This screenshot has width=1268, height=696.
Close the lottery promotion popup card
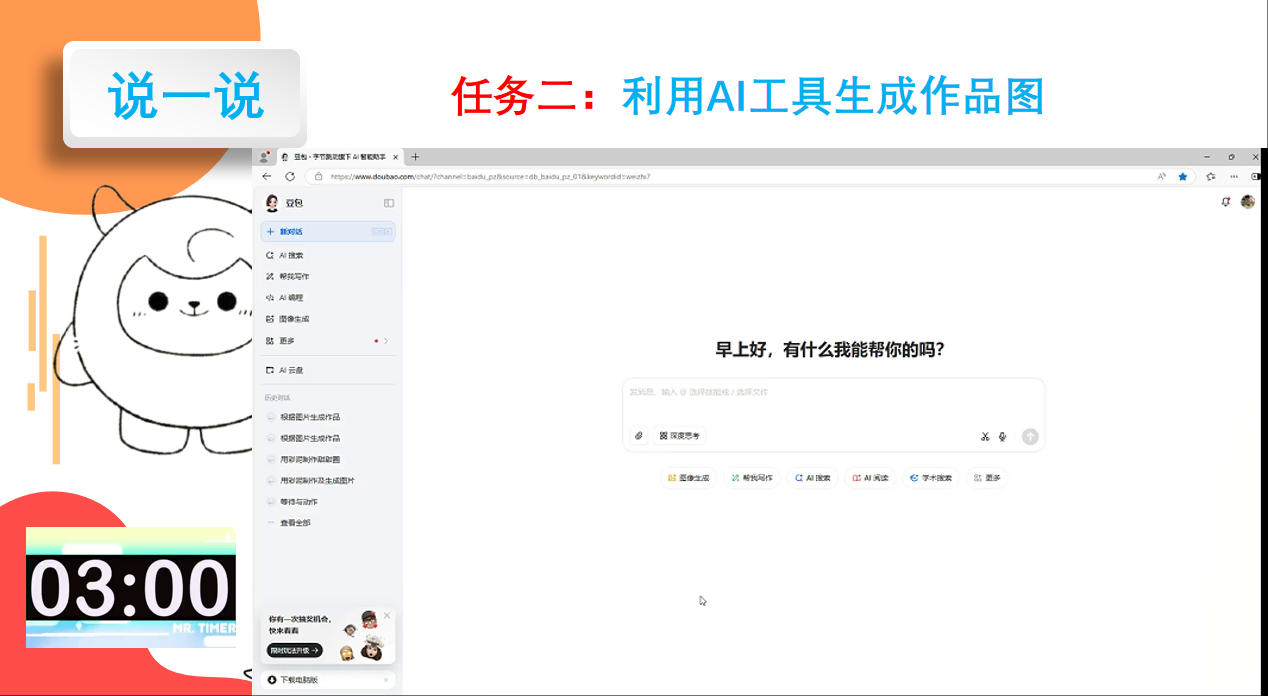pos(387,615)
